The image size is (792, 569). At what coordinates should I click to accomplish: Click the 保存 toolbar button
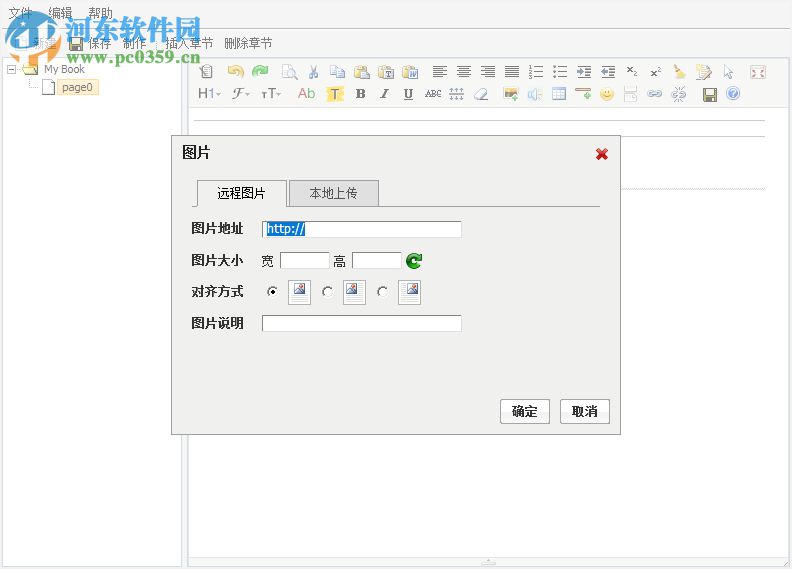click(90, 44)
